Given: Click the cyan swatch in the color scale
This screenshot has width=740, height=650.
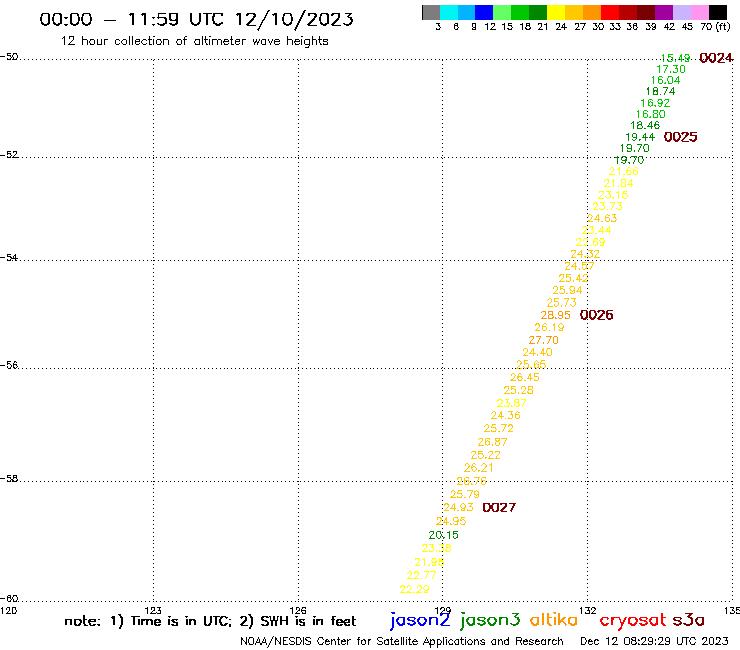Looking at the screenshot, I should click(x=449, y=12).
